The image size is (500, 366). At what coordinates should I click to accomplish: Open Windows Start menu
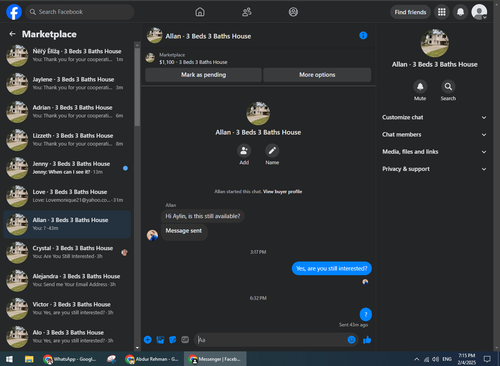coord(9,359)
